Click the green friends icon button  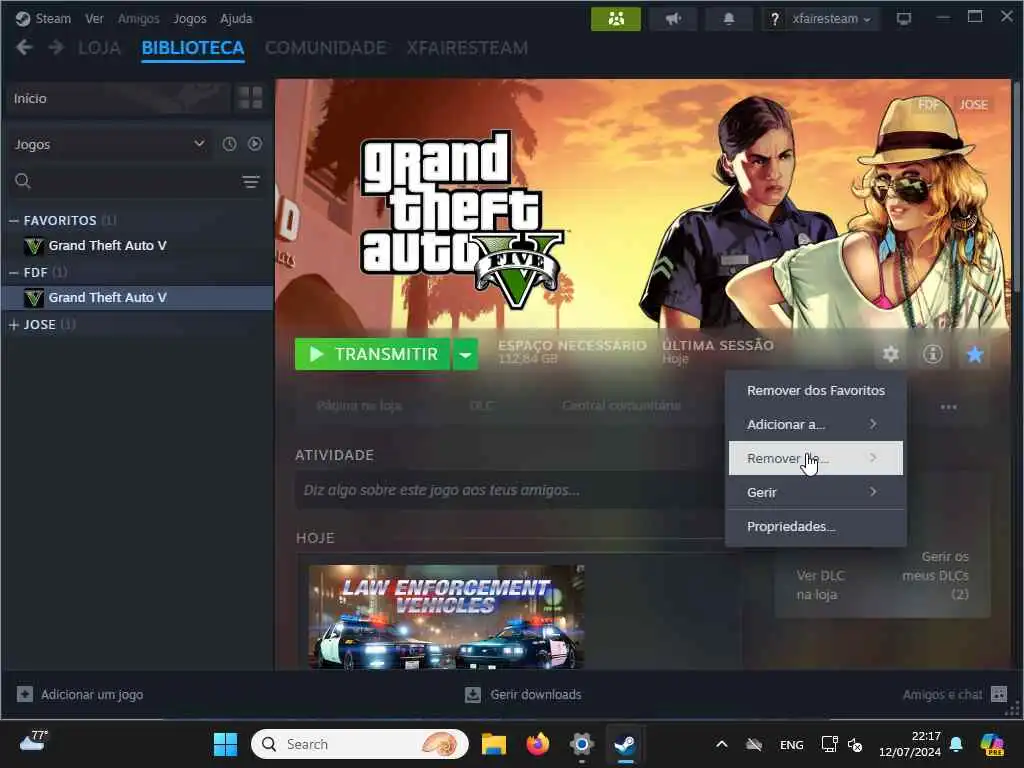615,19
